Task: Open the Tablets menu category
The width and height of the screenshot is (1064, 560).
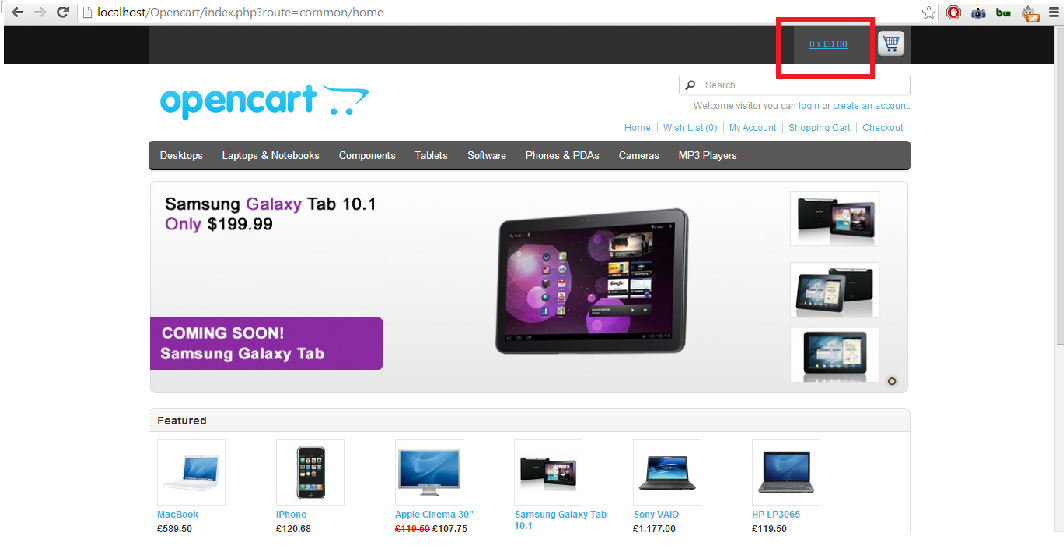Action: click(431, 155)
